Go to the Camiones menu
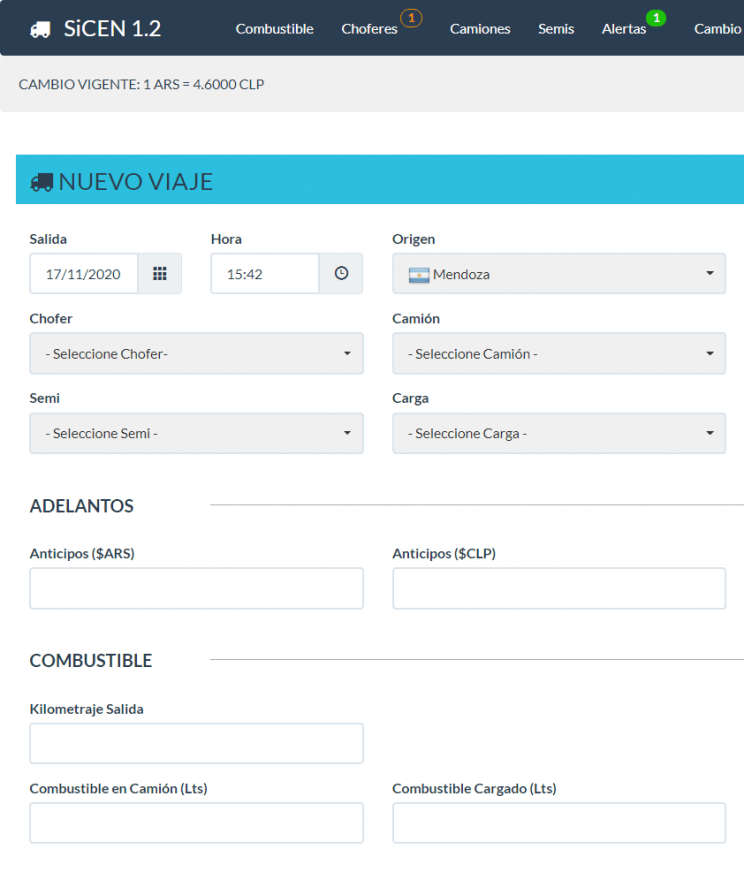744x872 pixels. click(480, 29)
